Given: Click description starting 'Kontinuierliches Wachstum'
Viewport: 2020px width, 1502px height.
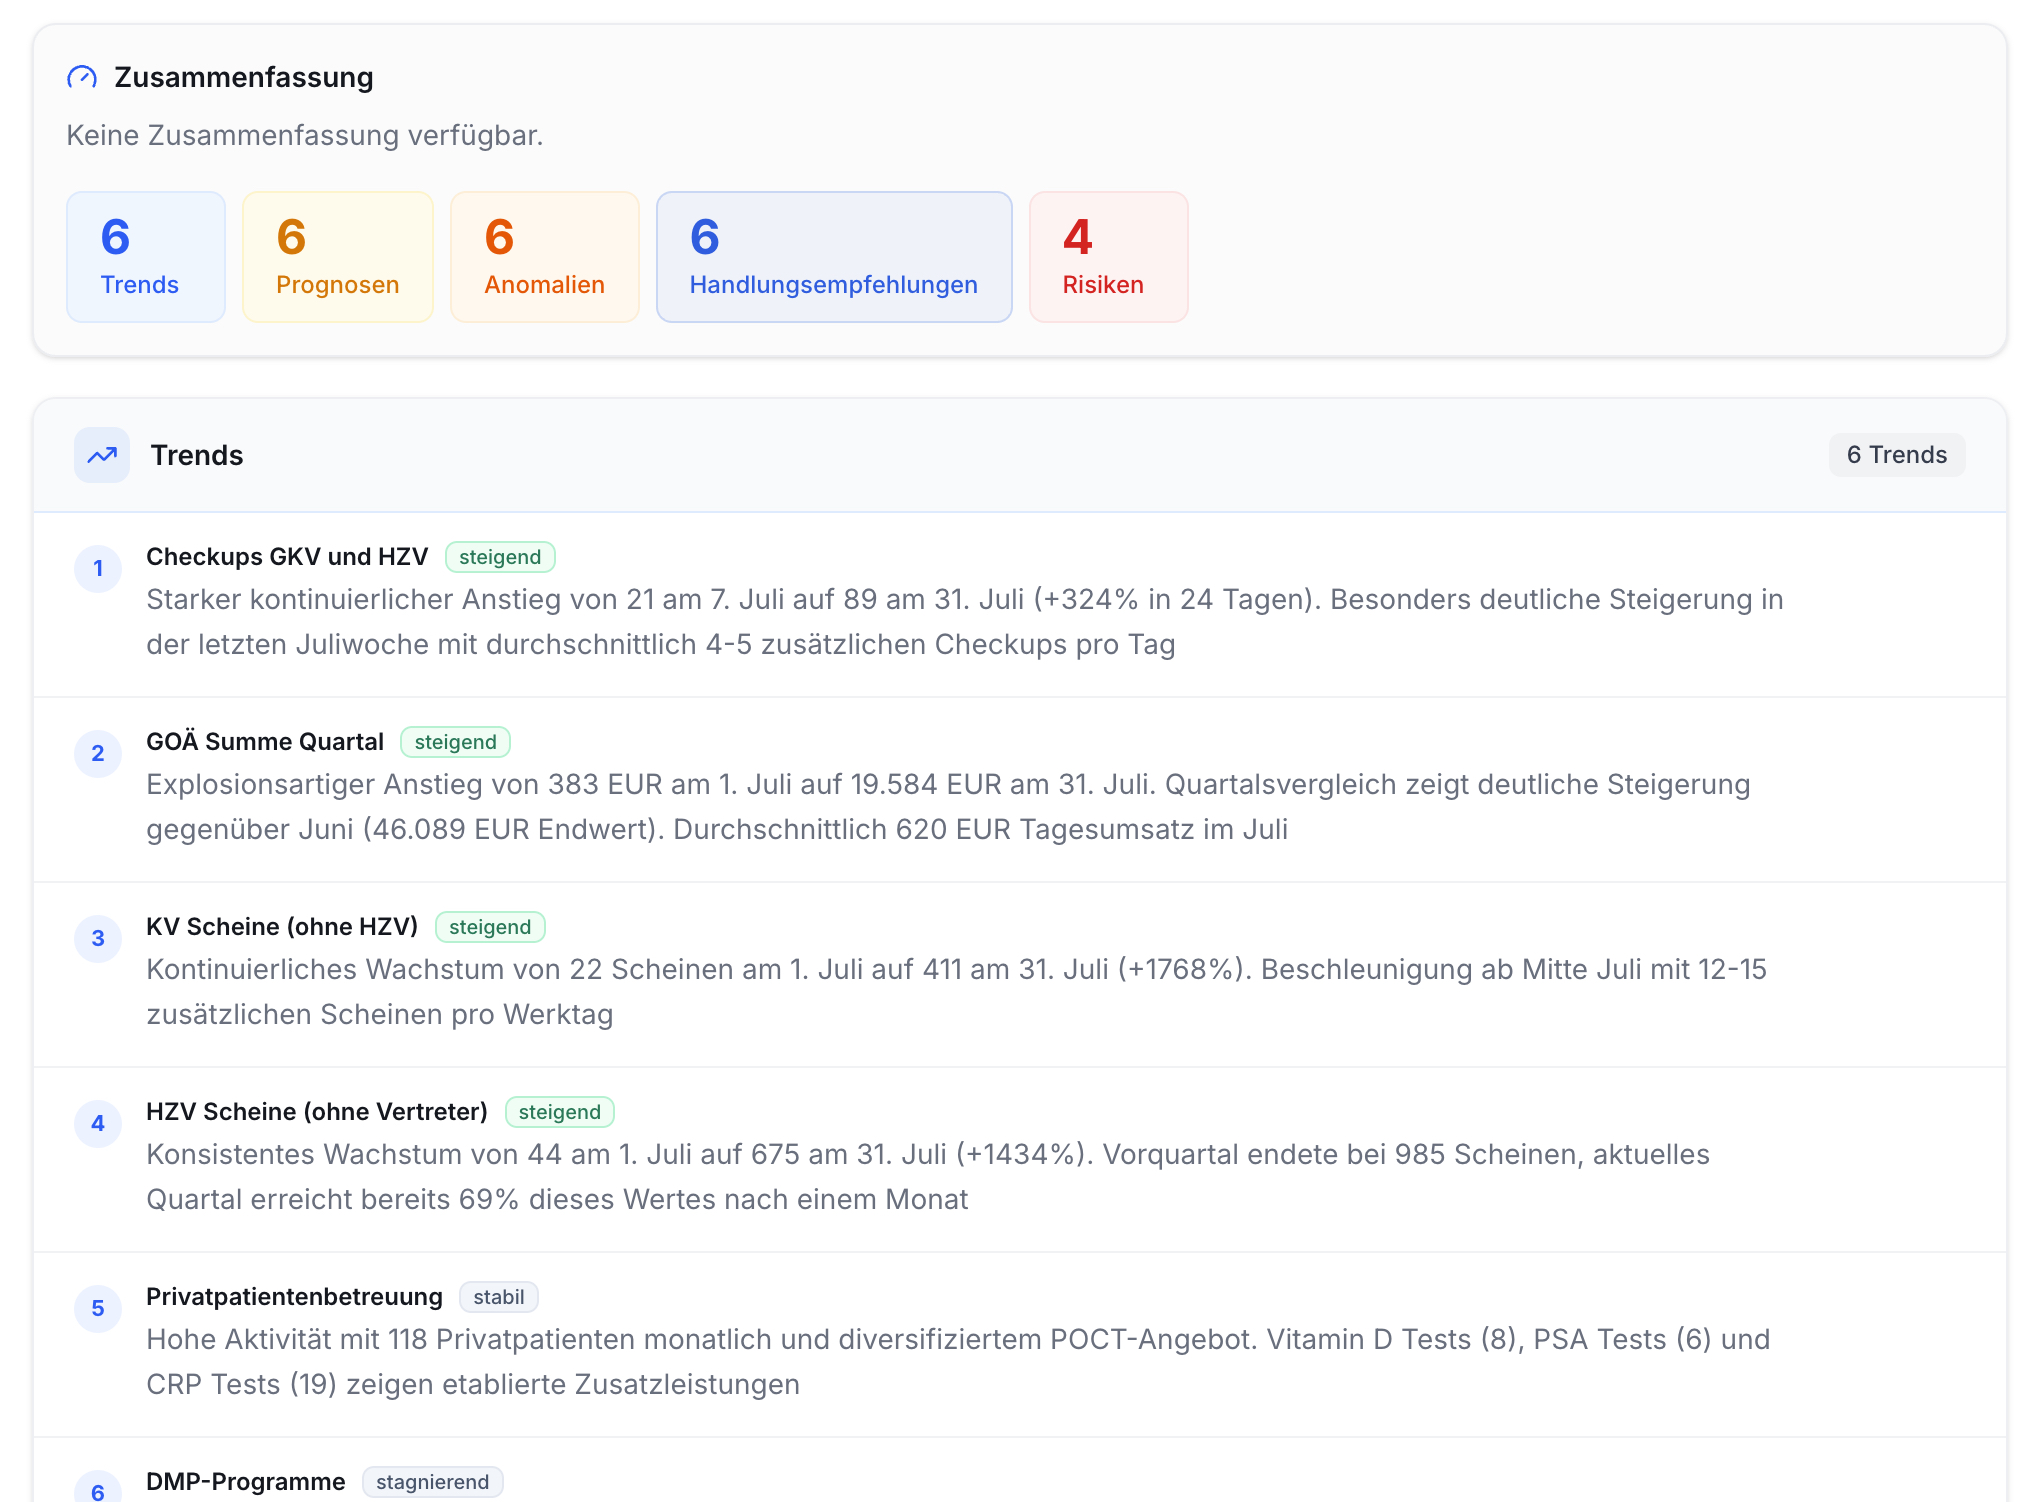Looking at the screenshot, I should pyautogui.click(x=956, y=992).
